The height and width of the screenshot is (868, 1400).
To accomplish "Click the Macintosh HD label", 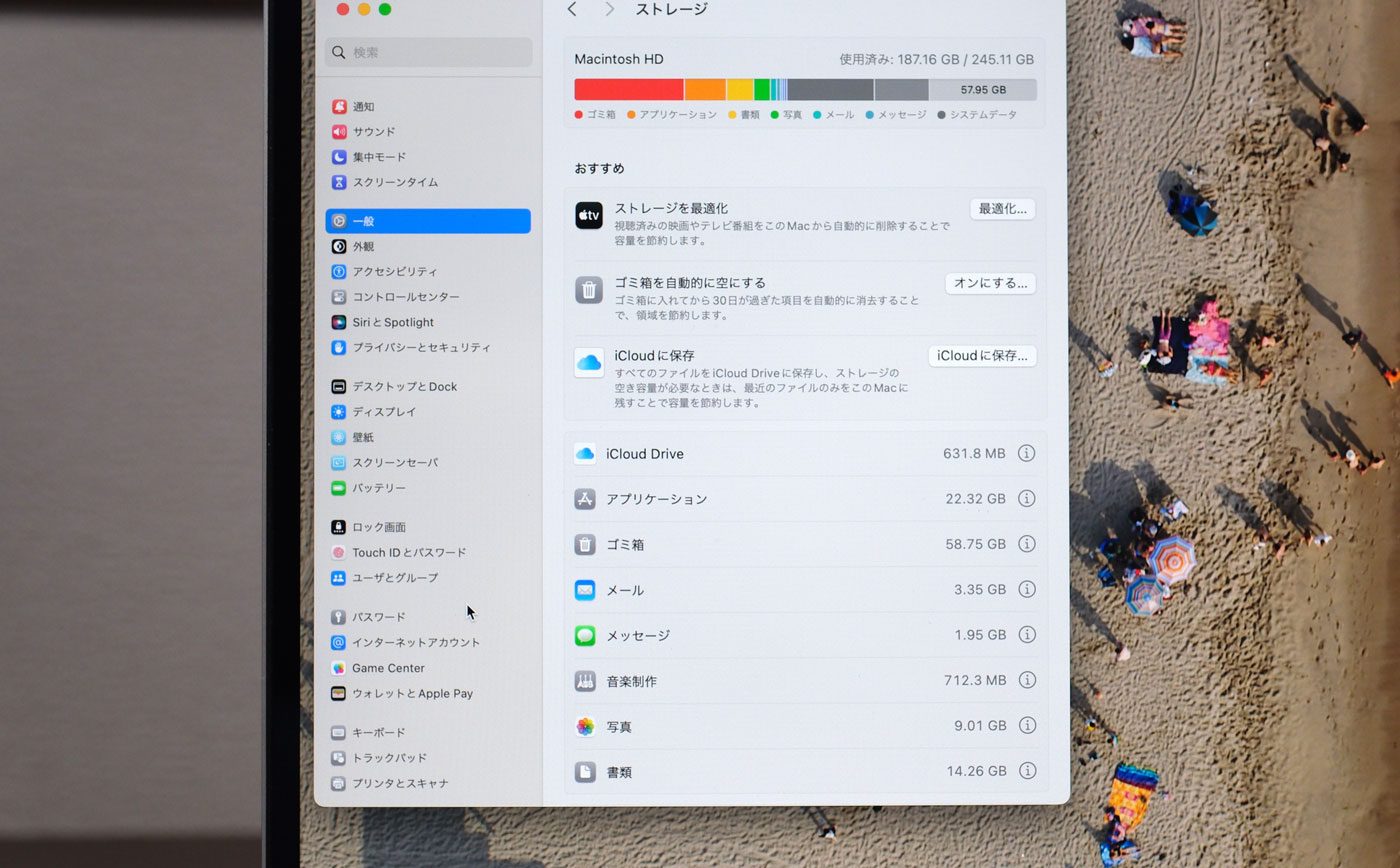I will [619, 59].
